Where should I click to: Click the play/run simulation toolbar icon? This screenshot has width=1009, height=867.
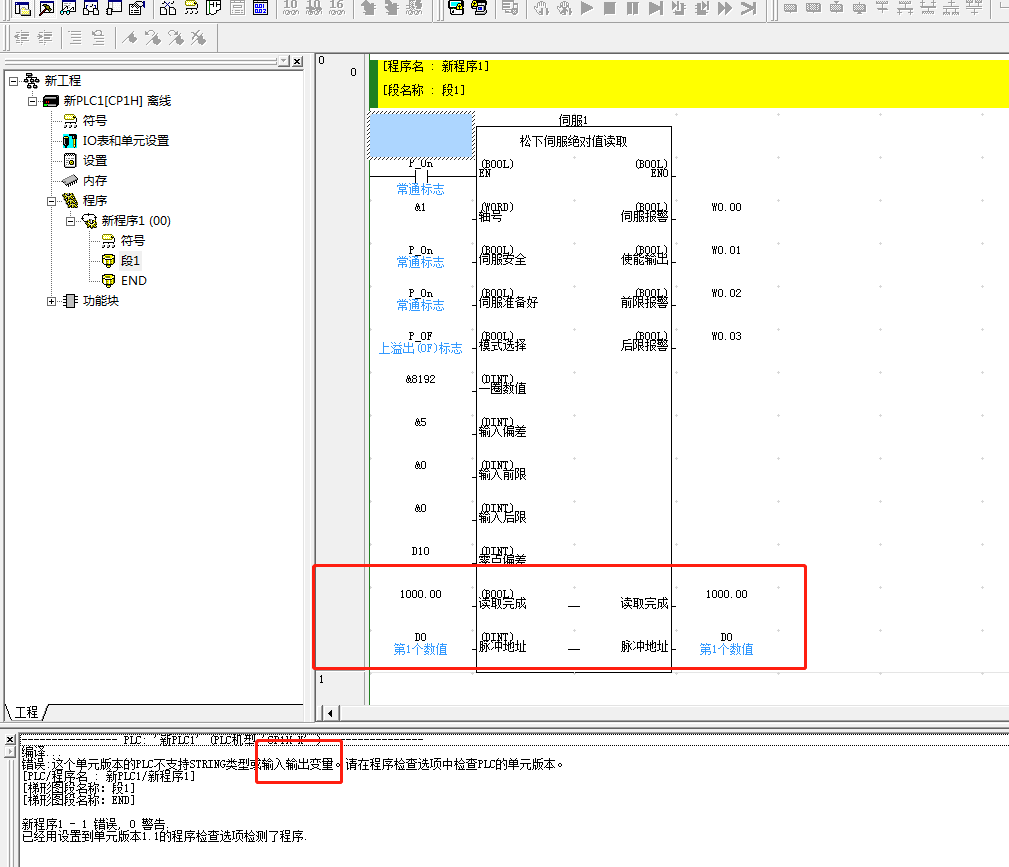586,8
